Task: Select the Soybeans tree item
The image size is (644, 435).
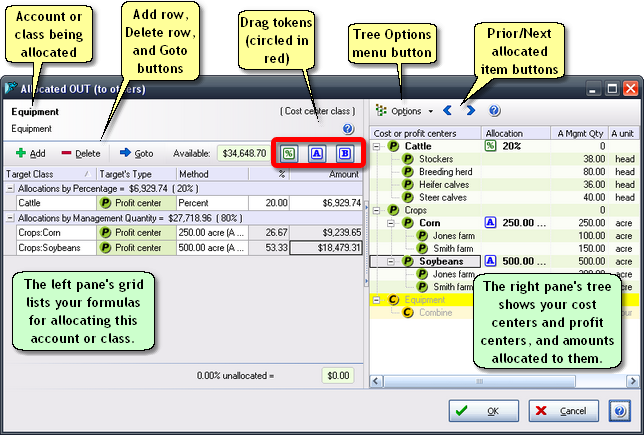Action: coord(440,262)
